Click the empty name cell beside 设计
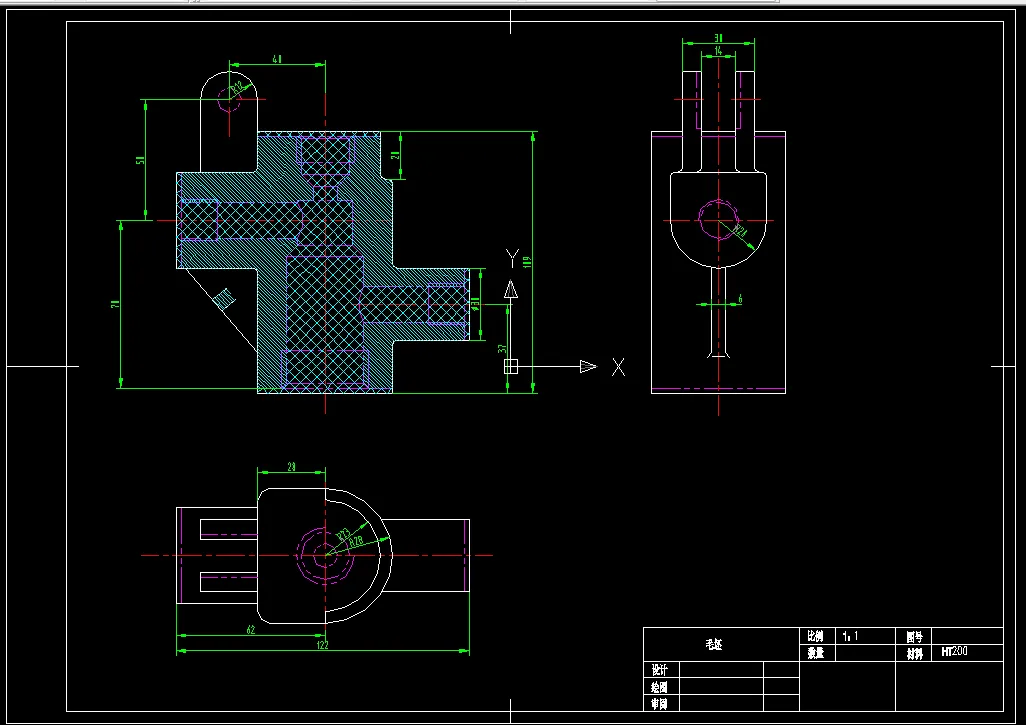Screen dimensions: 1026x725 tap(722, 669)
